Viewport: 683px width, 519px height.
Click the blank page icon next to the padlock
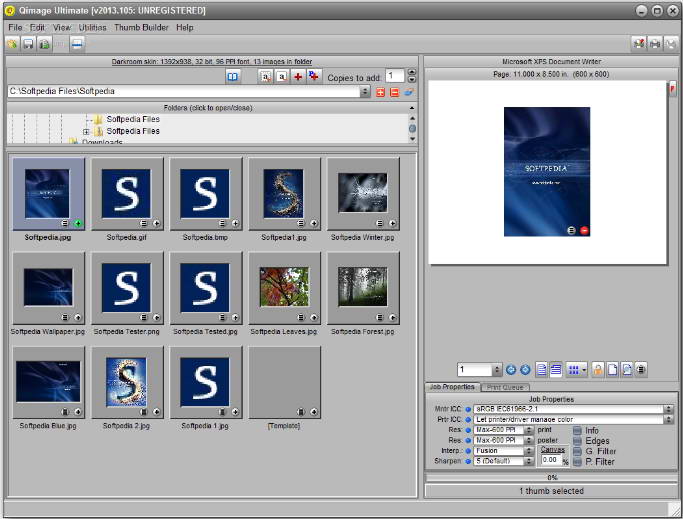(x=612, y=370)
